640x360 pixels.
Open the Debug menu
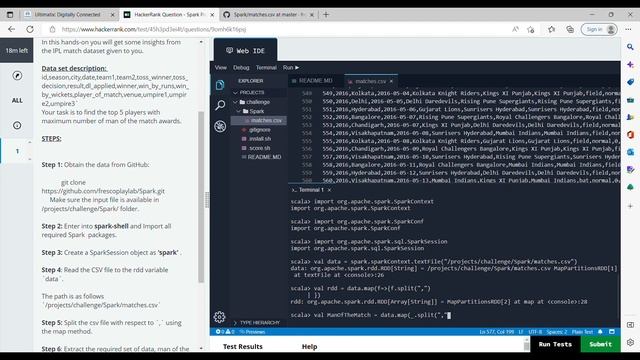pyautogui.click(x=241, y=67)
